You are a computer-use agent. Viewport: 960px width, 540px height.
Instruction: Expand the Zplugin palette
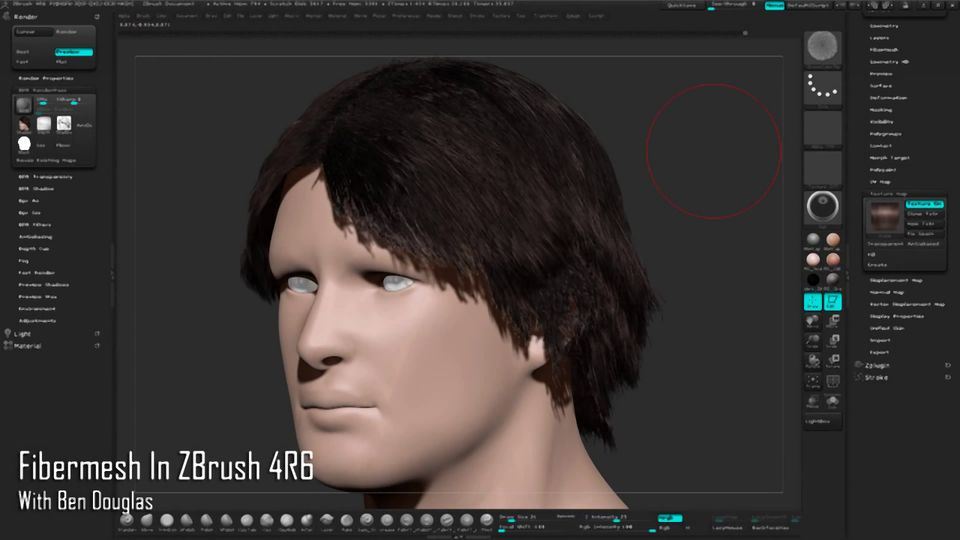pos(877,366)
